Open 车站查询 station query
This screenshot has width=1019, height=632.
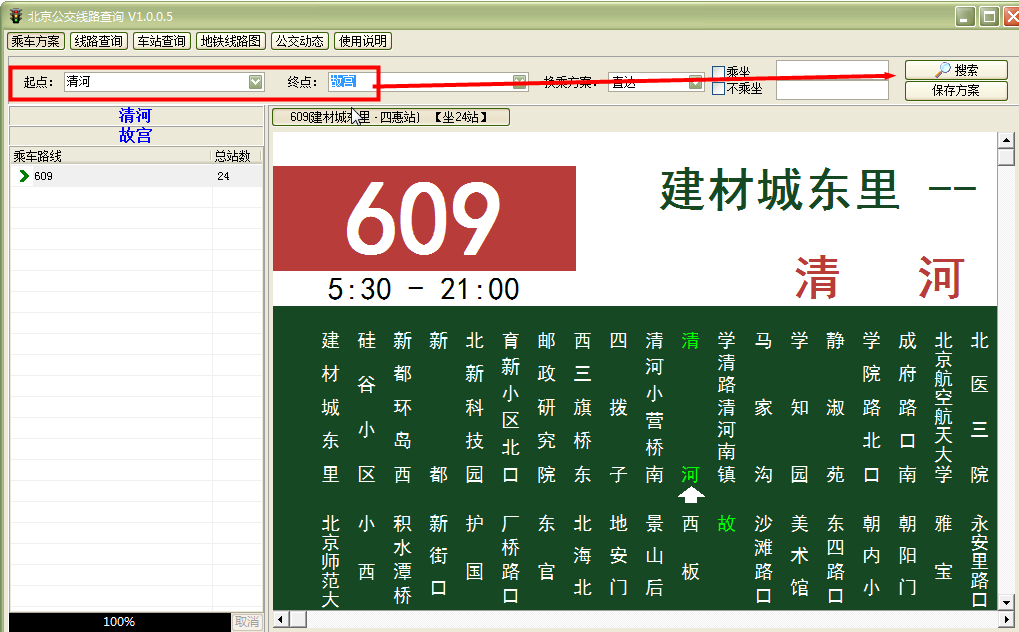click(x=162, y=41)
